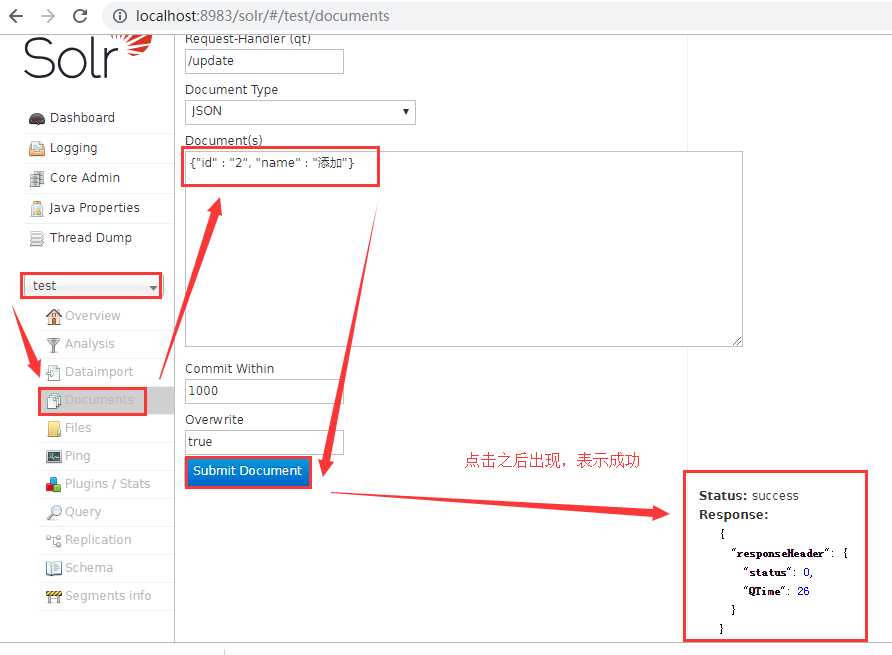Click the Java Properties icon
The width and height of the screenshot is (892, 655).
[36, 209]
